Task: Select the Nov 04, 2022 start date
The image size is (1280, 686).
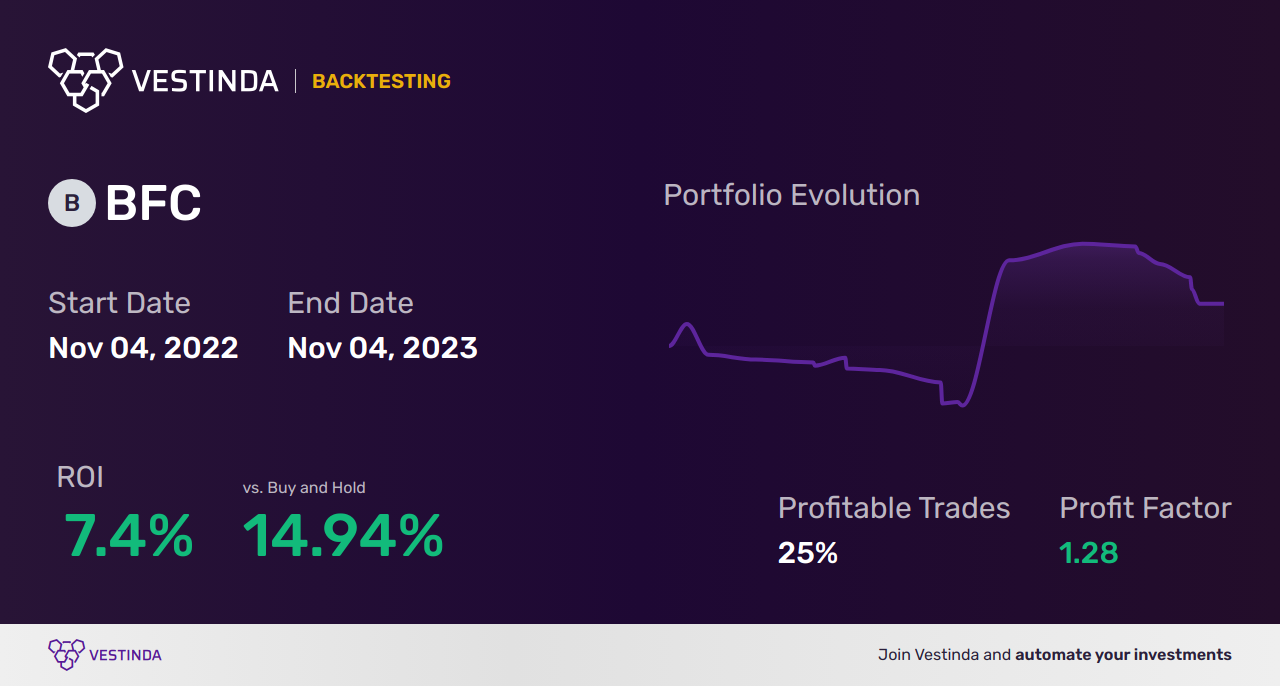Action: point(143,348)
